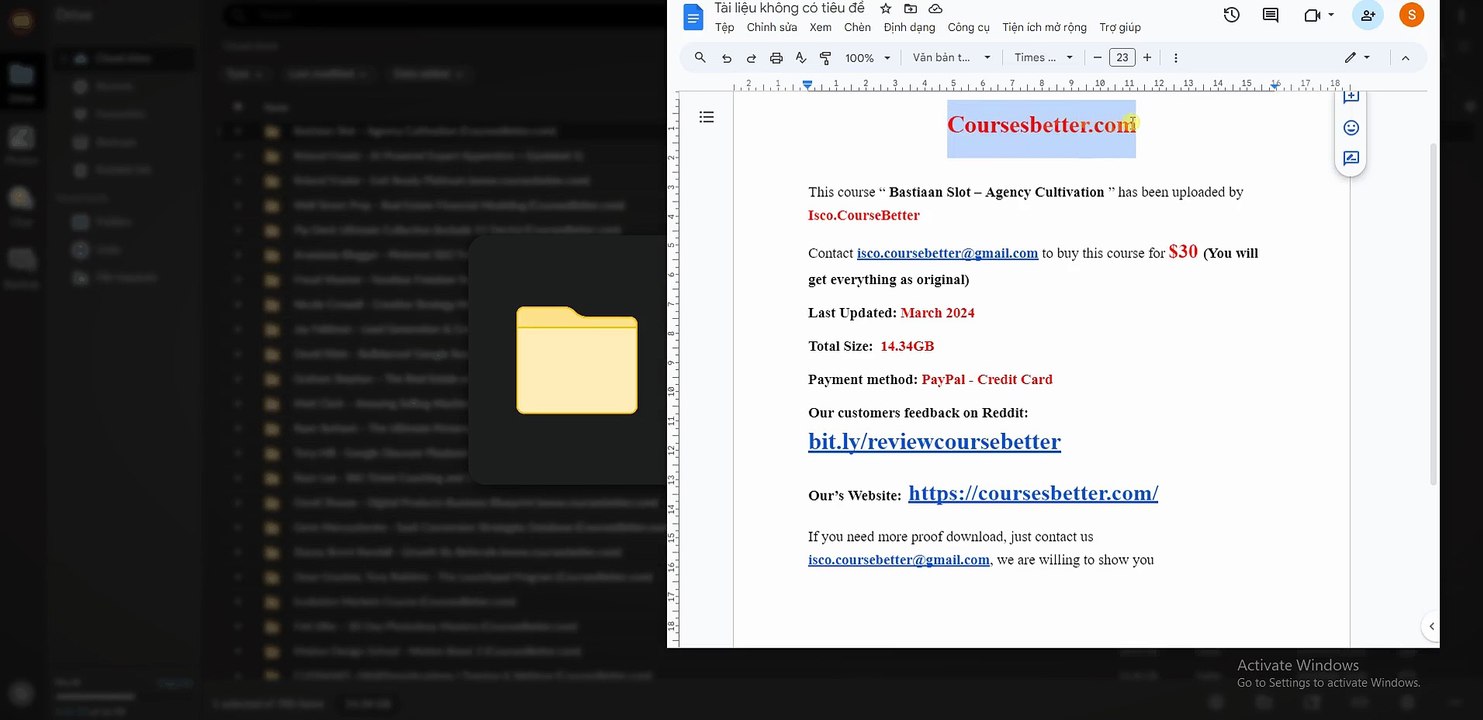Open the Times font family dropdown
This screenshot has height=720, width=1483.
click(1043, 58)
